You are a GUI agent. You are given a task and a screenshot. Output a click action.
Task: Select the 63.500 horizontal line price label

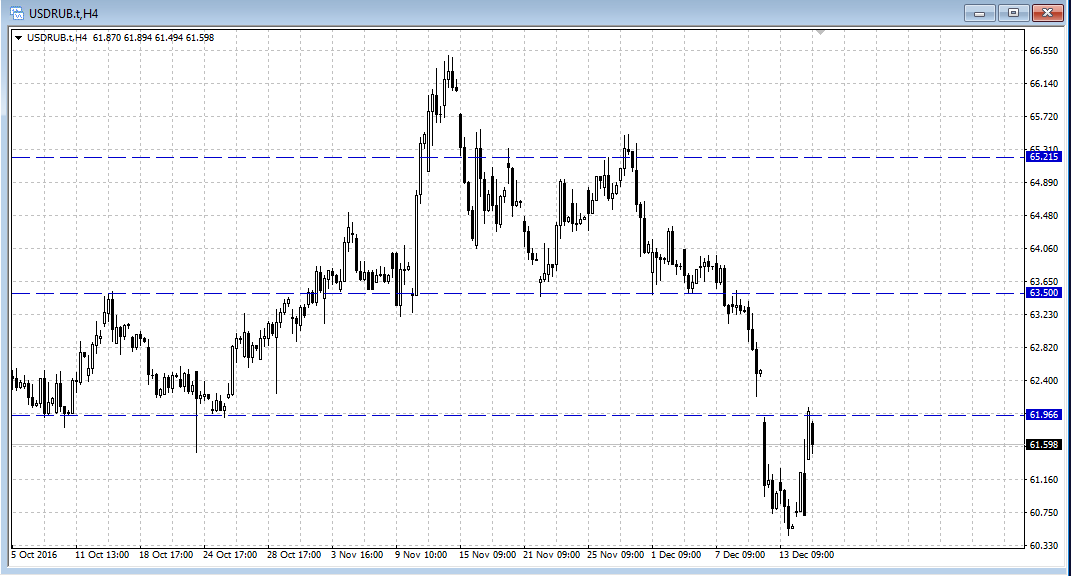click(1044, 293)
